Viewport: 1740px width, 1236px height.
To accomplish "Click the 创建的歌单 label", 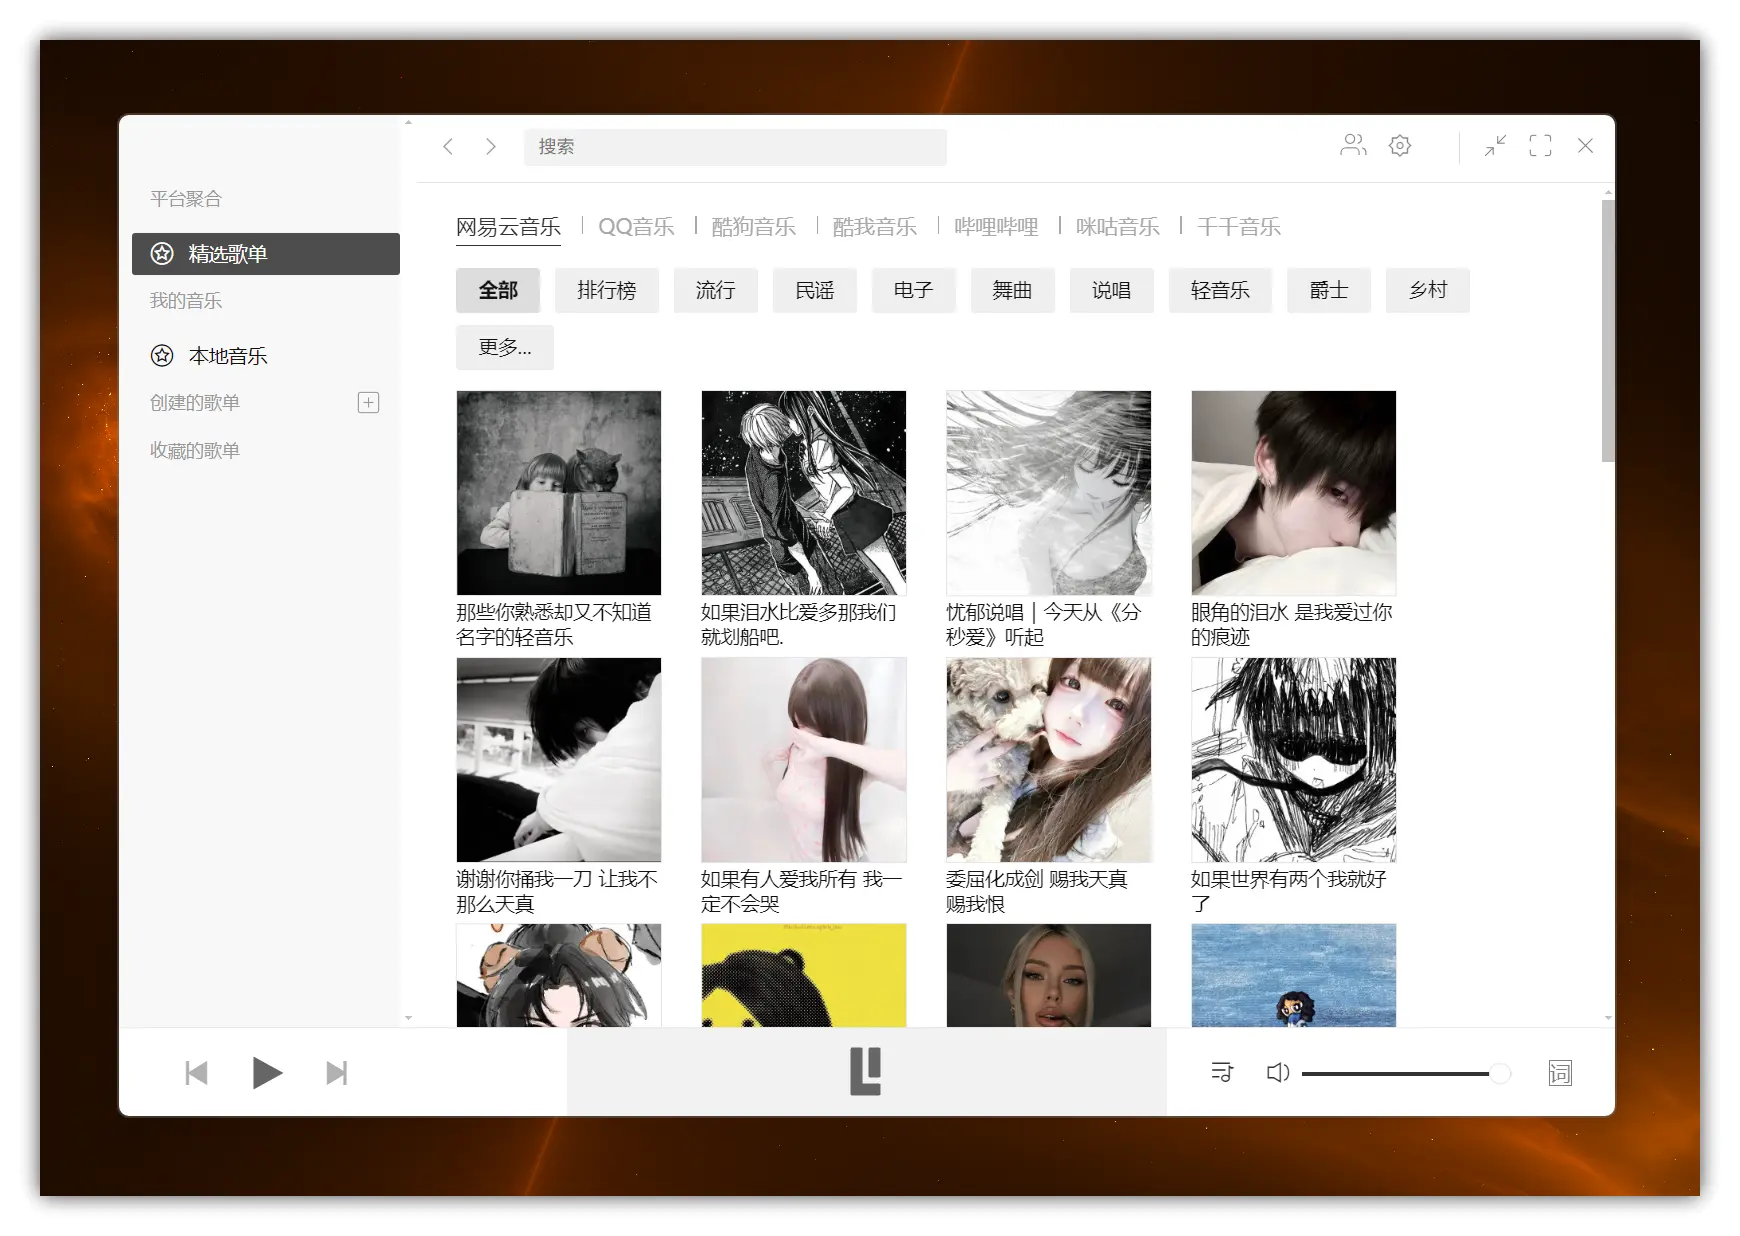I will click(195, 402).
